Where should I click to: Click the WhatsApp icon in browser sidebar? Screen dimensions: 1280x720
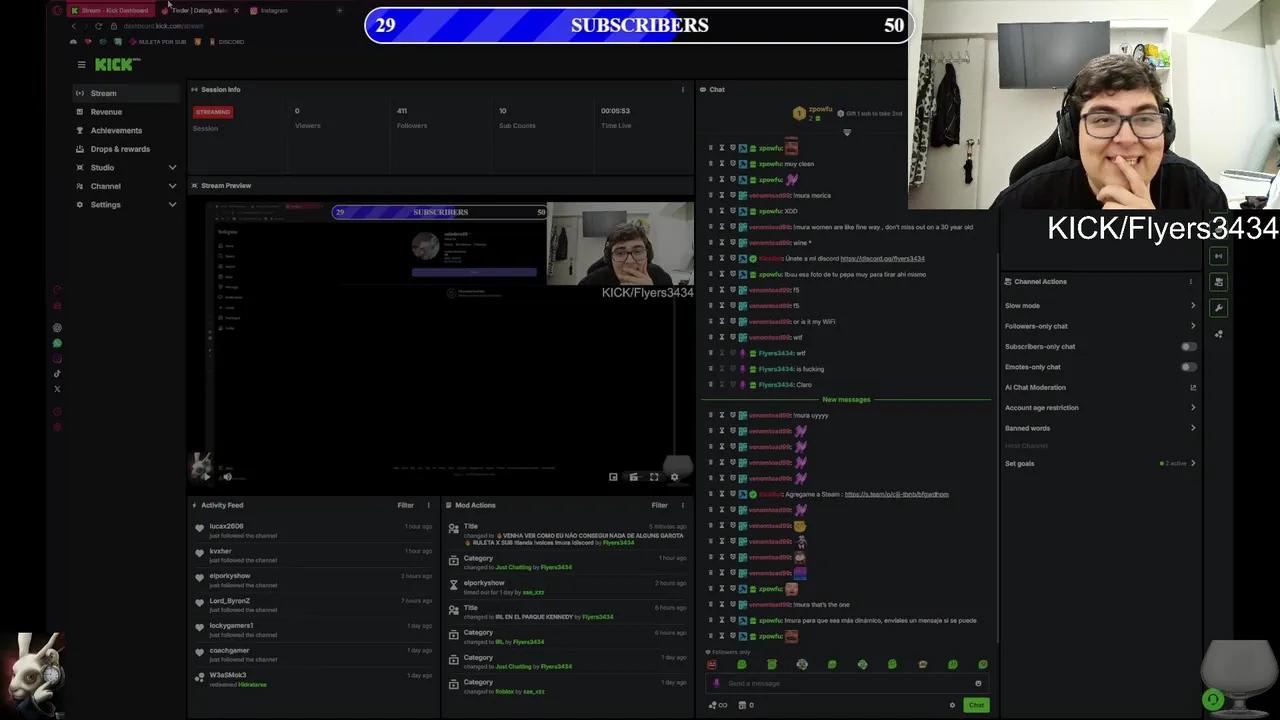57,343
